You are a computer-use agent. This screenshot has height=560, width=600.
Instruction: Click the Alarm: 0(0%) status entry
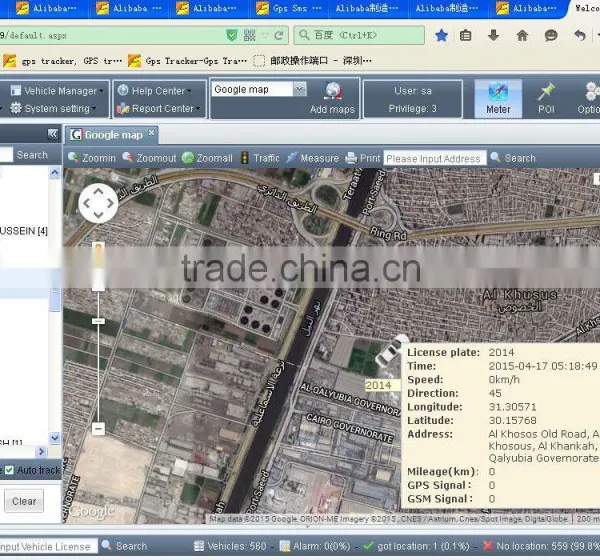315,546
